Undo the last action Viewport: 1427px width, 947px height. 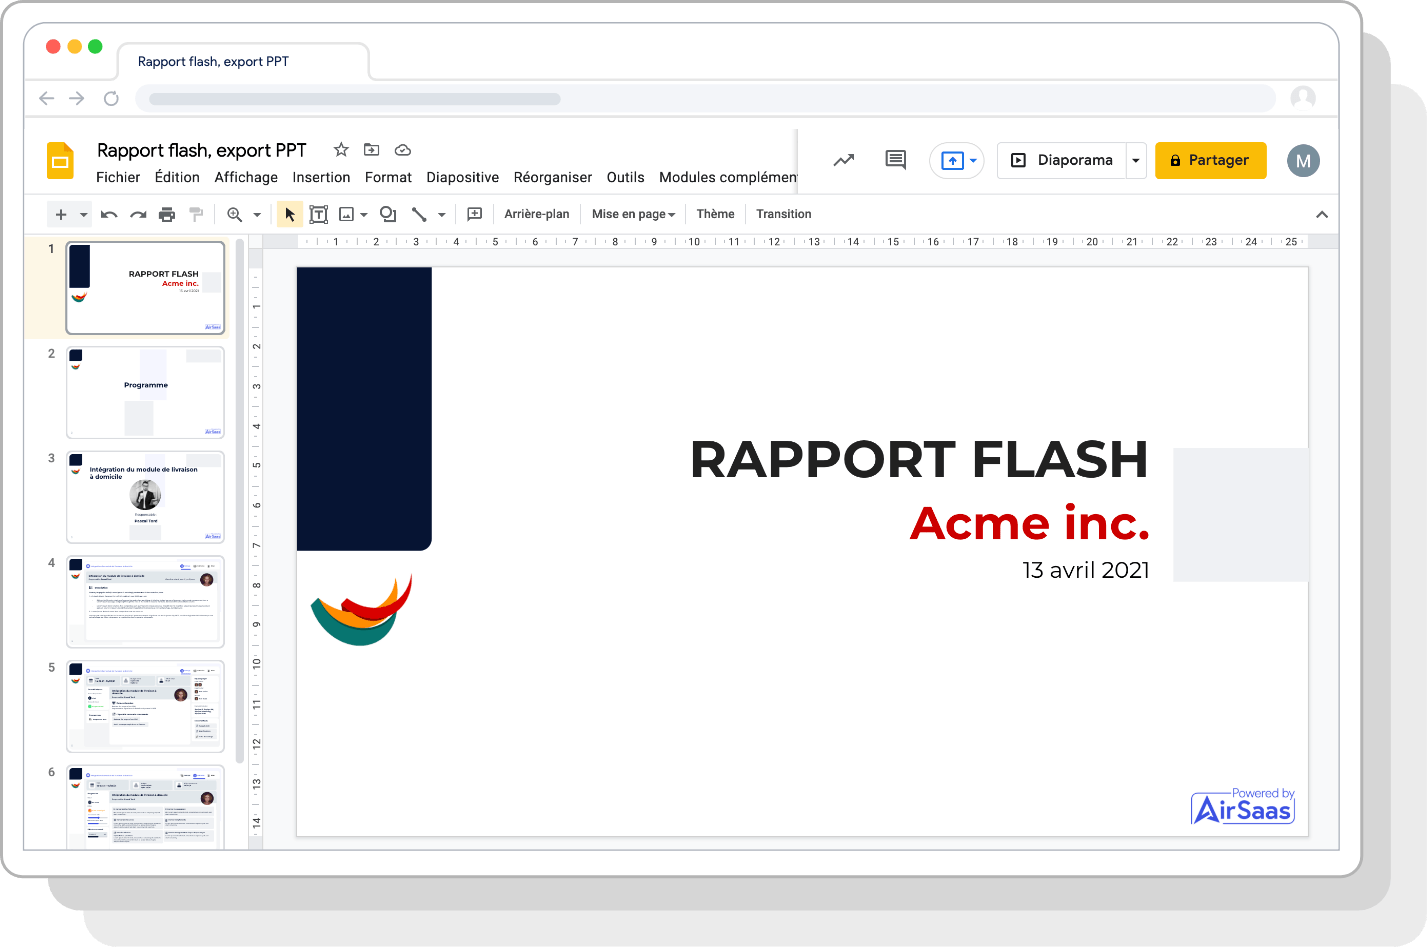pos(110,214)
